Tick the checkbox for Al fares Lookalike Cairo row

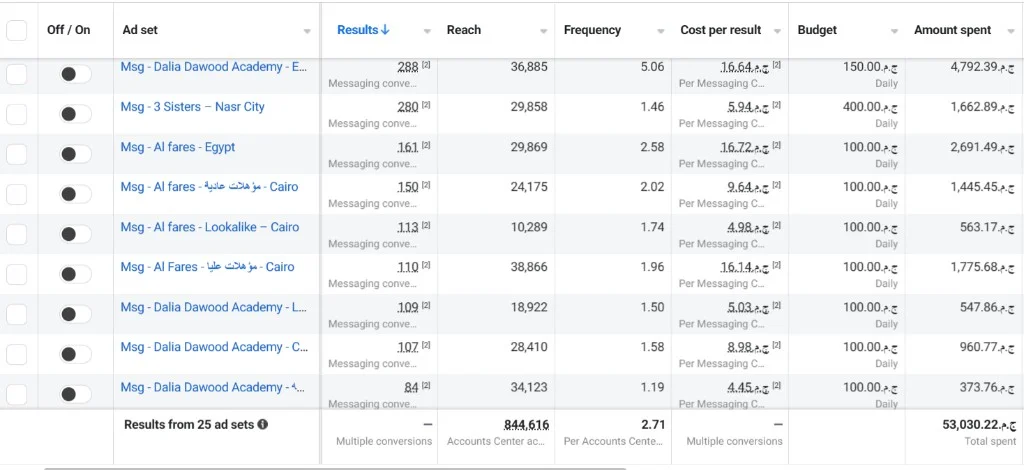(16, 234)
